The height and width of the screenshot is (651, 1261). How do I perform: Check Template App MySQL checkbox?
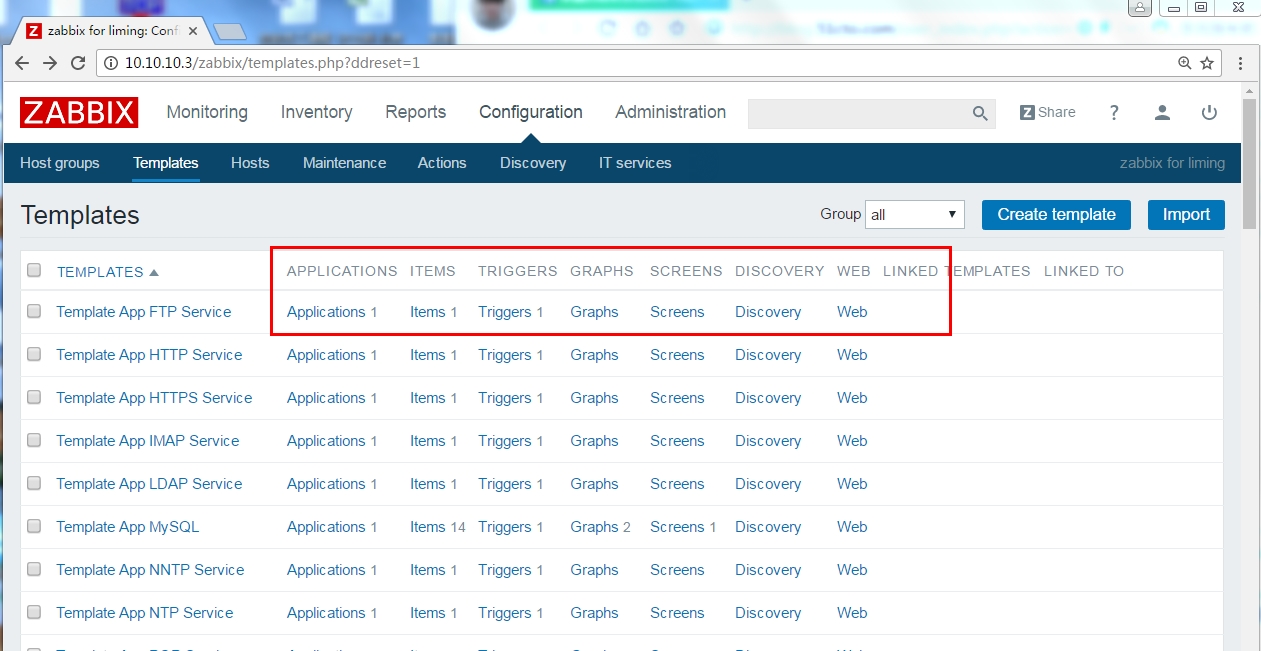(34, 526)
